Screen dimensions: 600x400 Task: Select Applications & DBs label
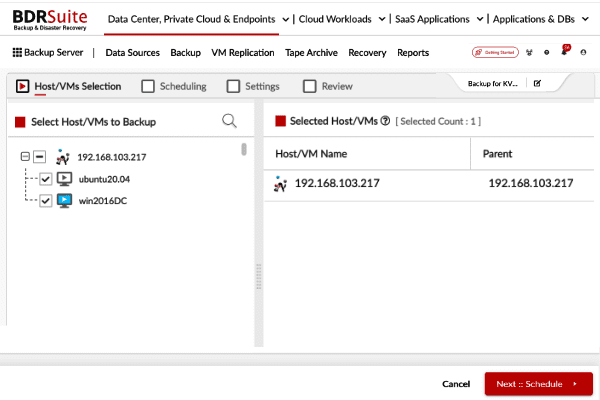[533, 19]
